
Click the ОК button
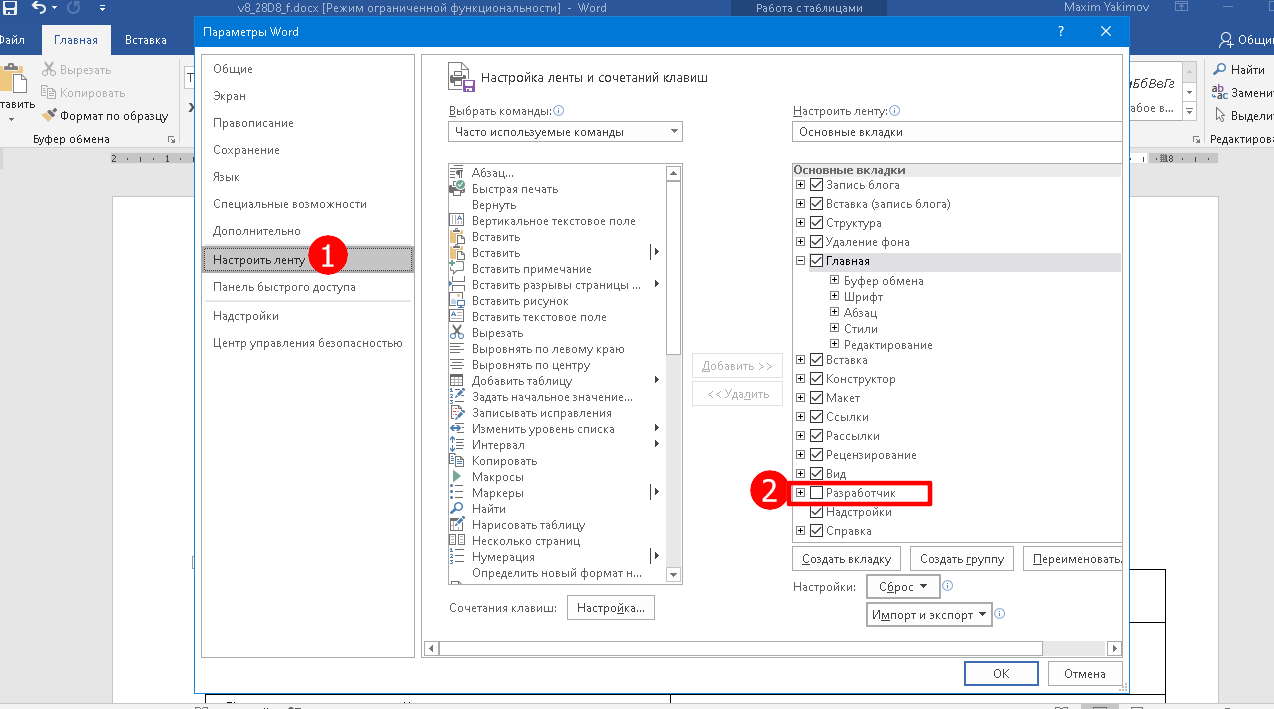(x=1001, y=674)
